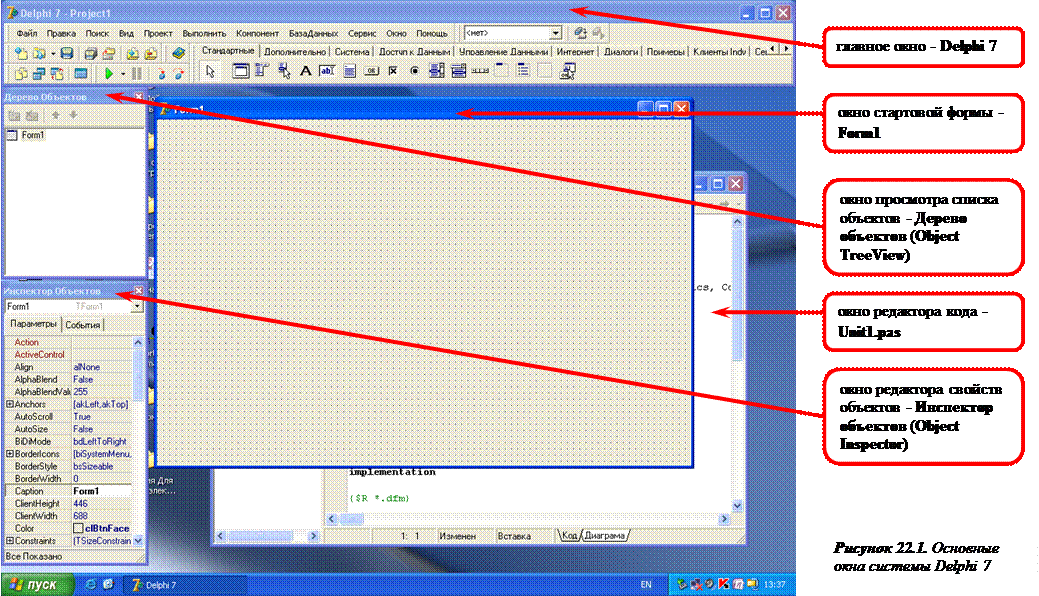Viewport: 1039px width, 596px height.
Task: Click the Save file toolbar icon
Action: pyautogui.click(x=67, y=52)
